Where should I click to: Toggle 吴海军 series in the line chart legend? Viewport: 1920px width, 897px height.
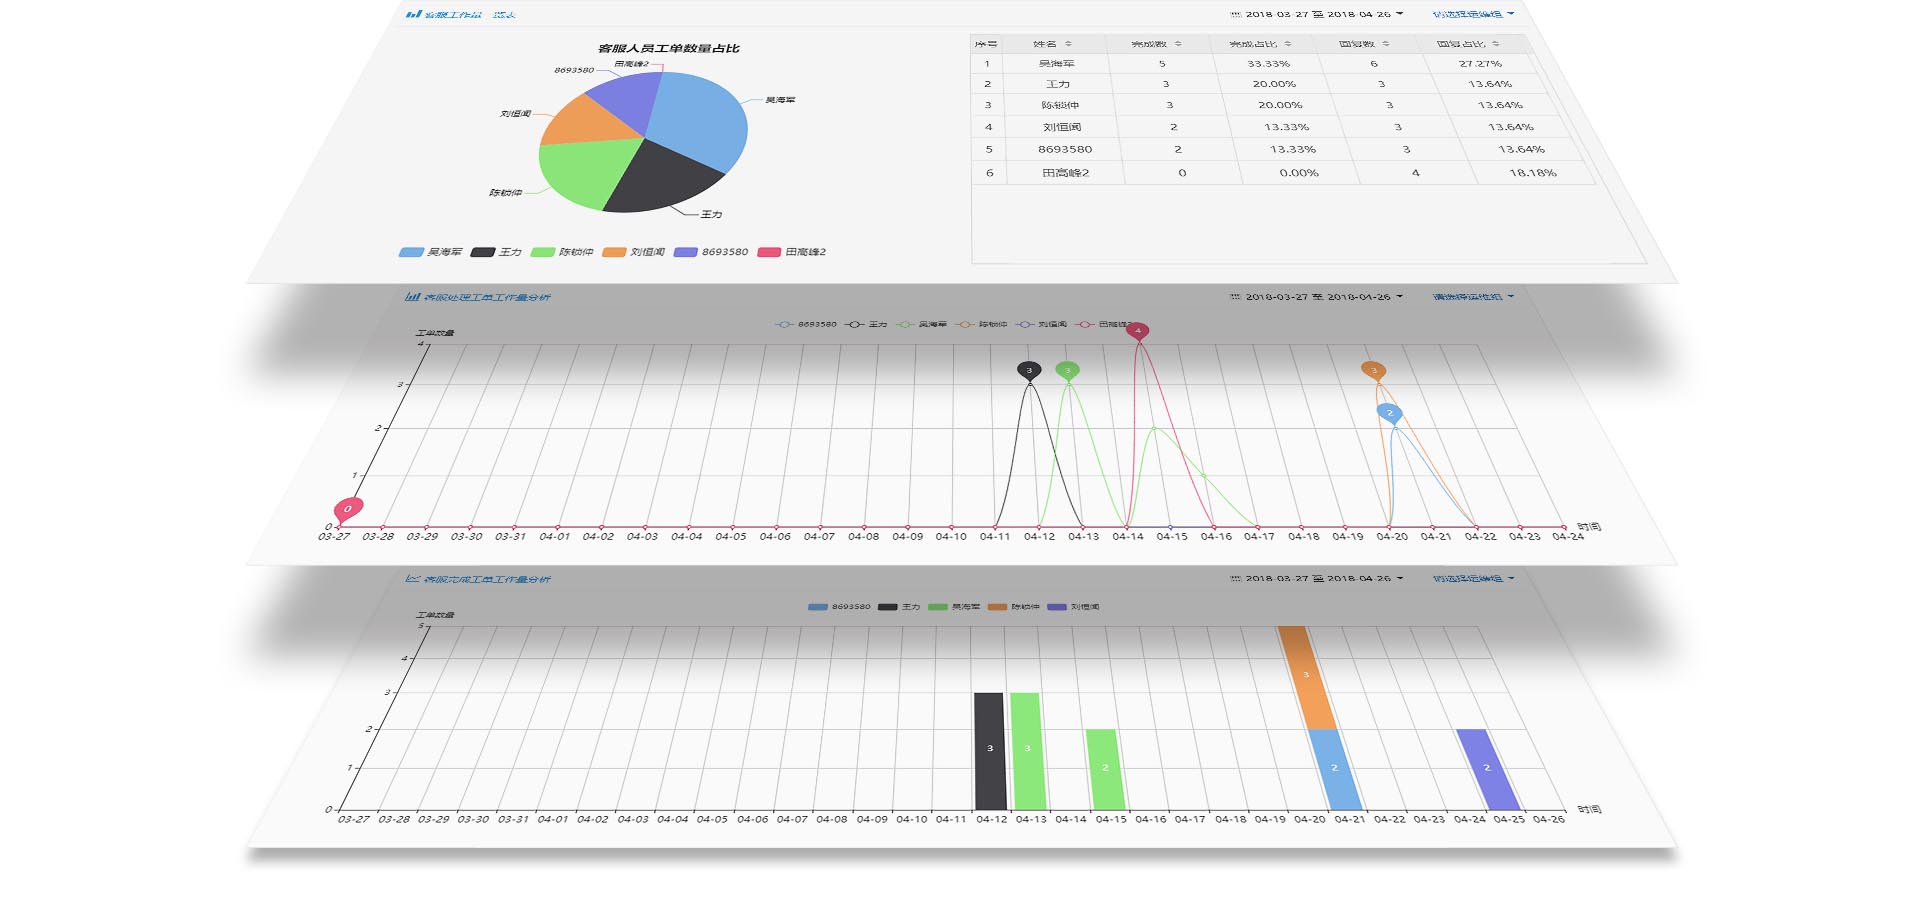pyautogui.click(x=921, y=324)
